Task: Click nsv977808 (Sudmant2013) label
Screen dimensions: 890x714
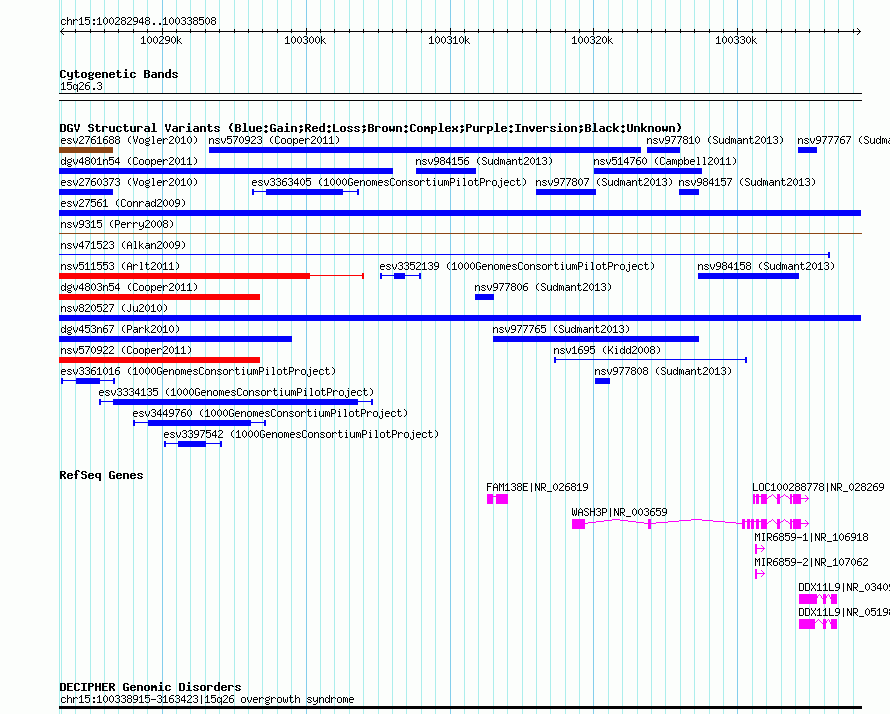Action: click(x=663, y=371)
